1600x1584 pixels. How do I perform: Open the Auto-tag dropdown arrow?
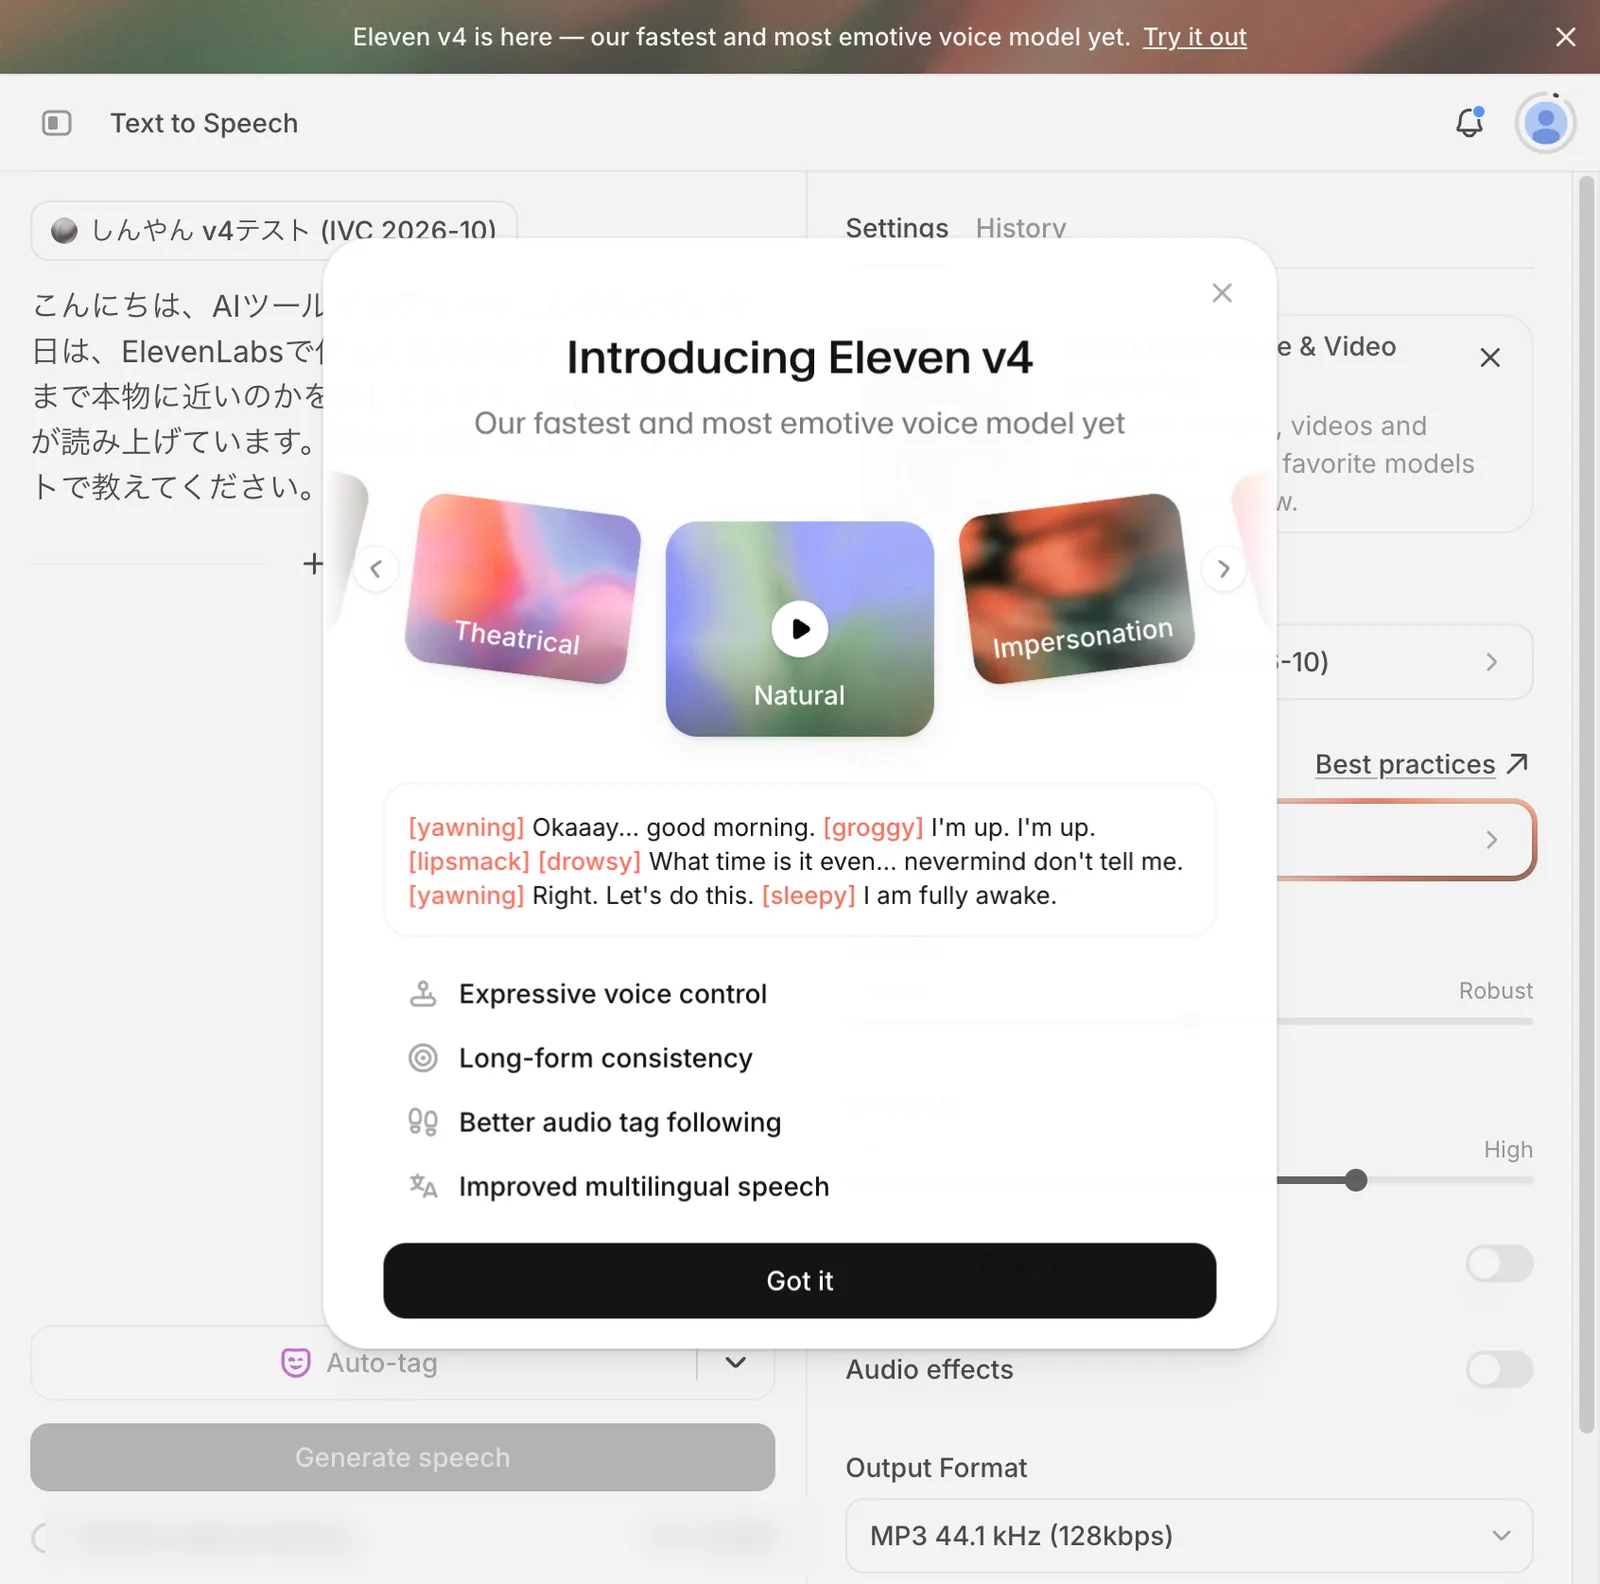[x=736, y=1362]
